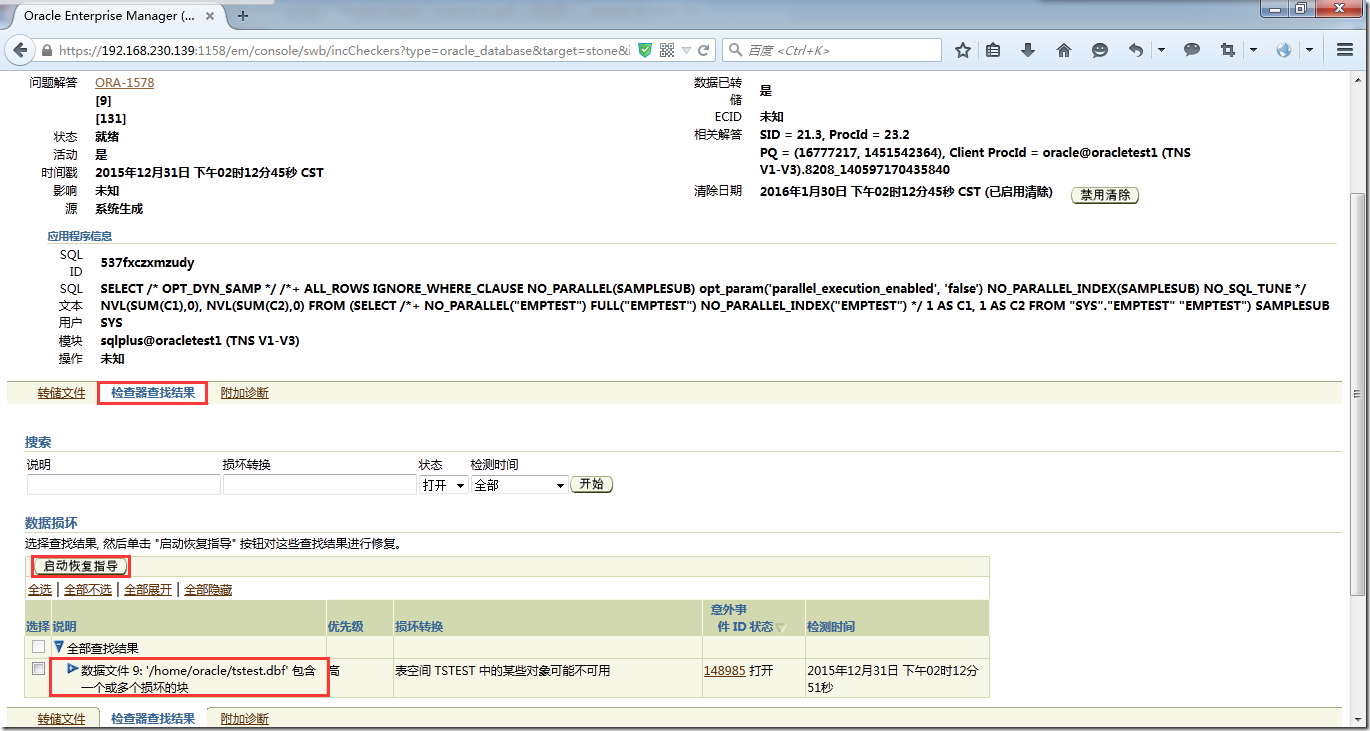Image resolution: width=1370 pixels, height=731 pixels.
Task: Click the 全选 link
Action: pos(39,590)
